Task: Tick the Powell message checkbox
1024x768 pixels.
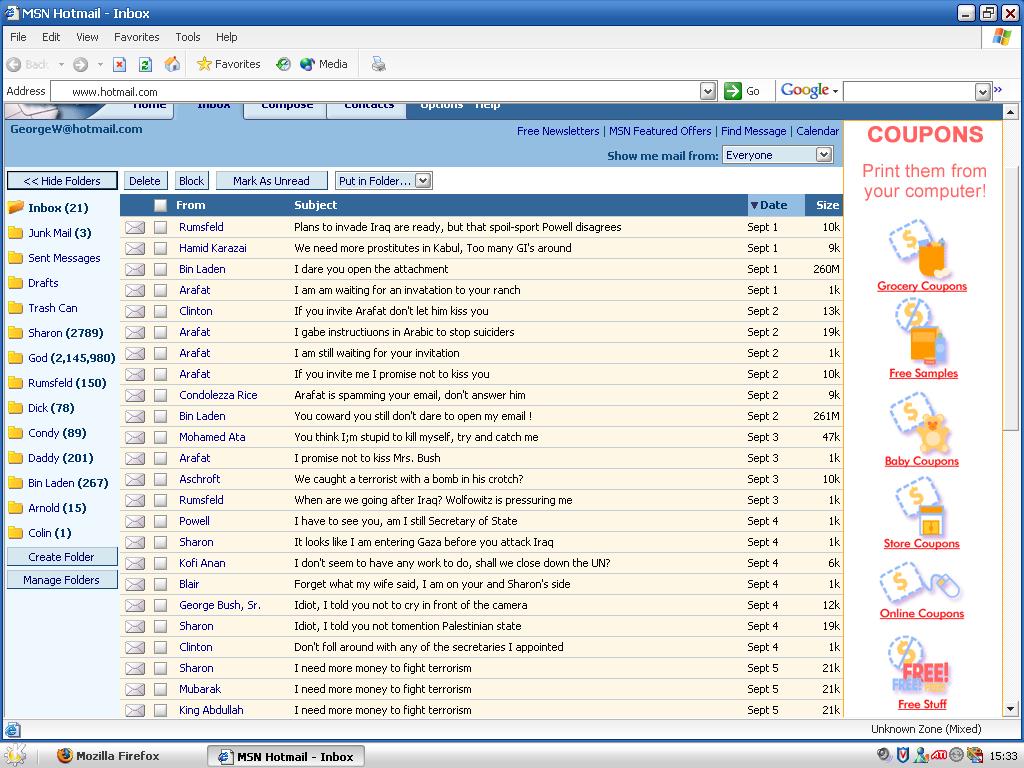Action: pos(160,521)
